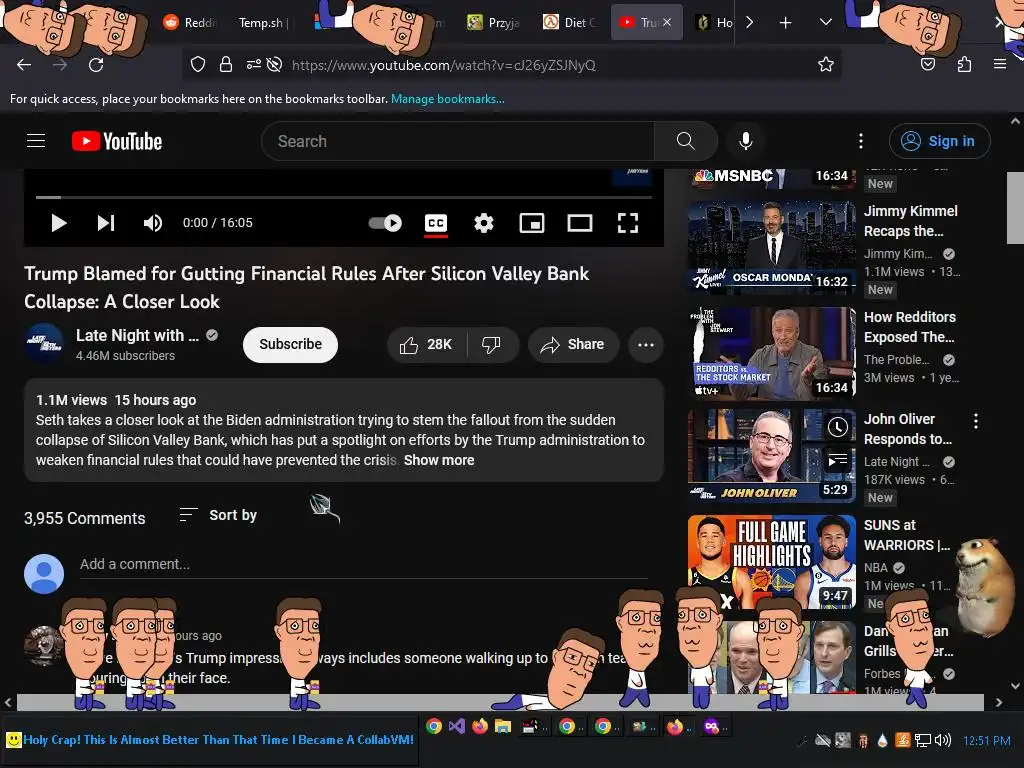The width and height of the screenshot is (1024, 768).
Task: Open Firefox application menu
Action: click(999, 65)
